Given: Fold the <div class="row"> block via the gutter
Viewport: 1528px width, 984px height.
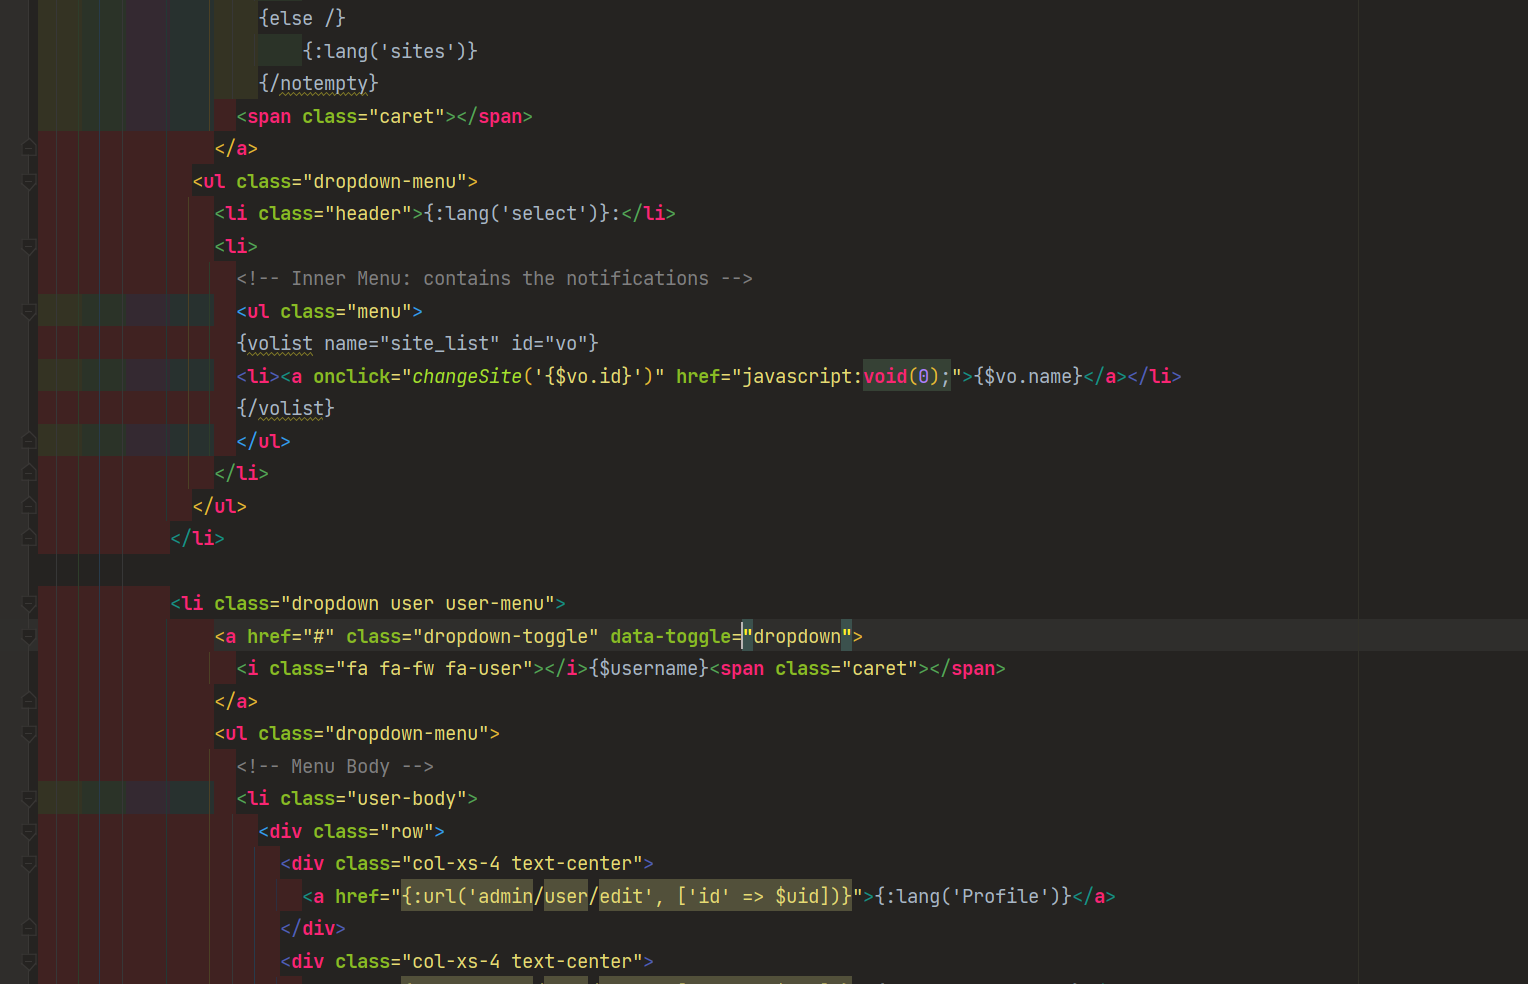Looking at the screenshot, I should (x=29, y=831).
